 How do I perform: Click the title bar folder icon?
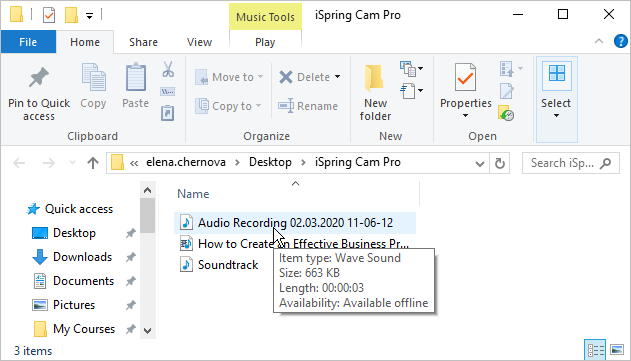tap(16, 15)
